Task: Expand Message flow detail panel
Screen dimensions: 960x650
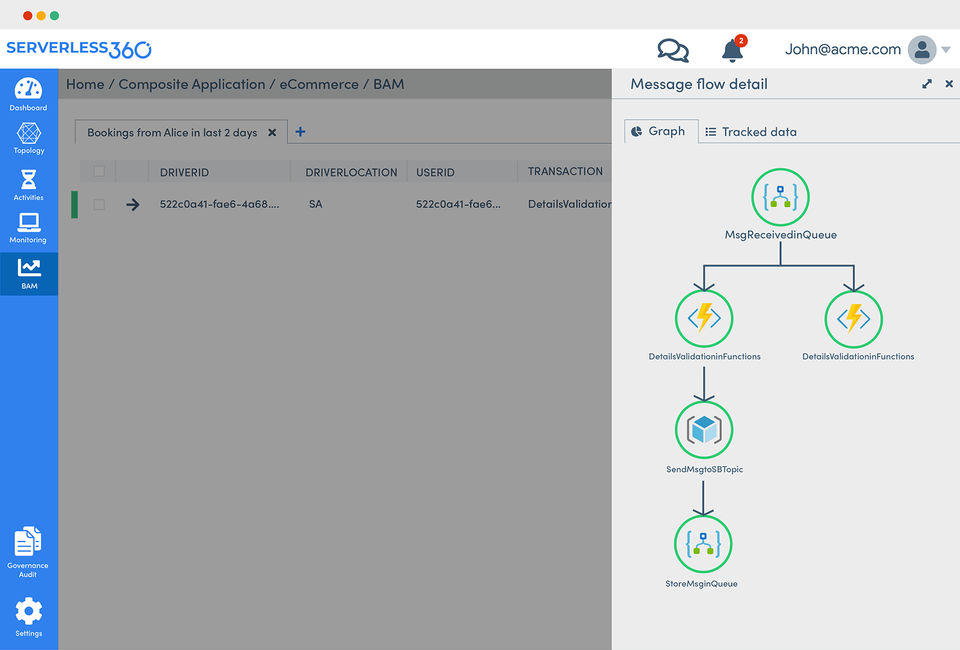Action: [x=927, y=85]
